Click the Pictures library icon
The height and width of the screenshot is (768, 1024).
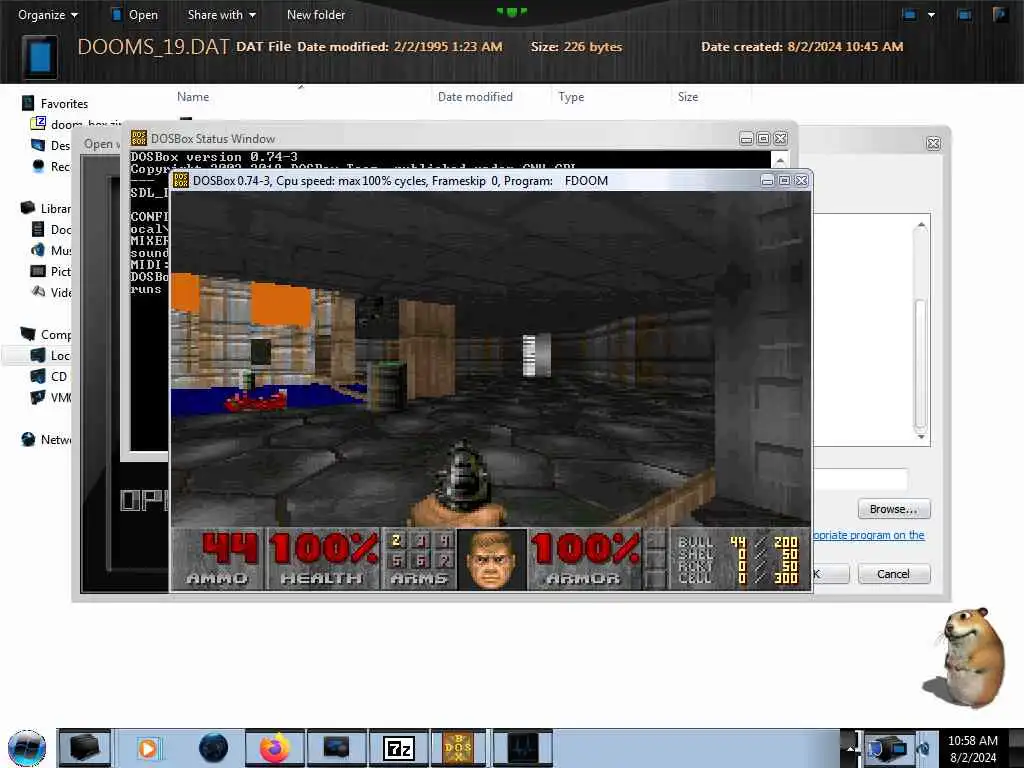pyautogui.click(x=39, y=271)
